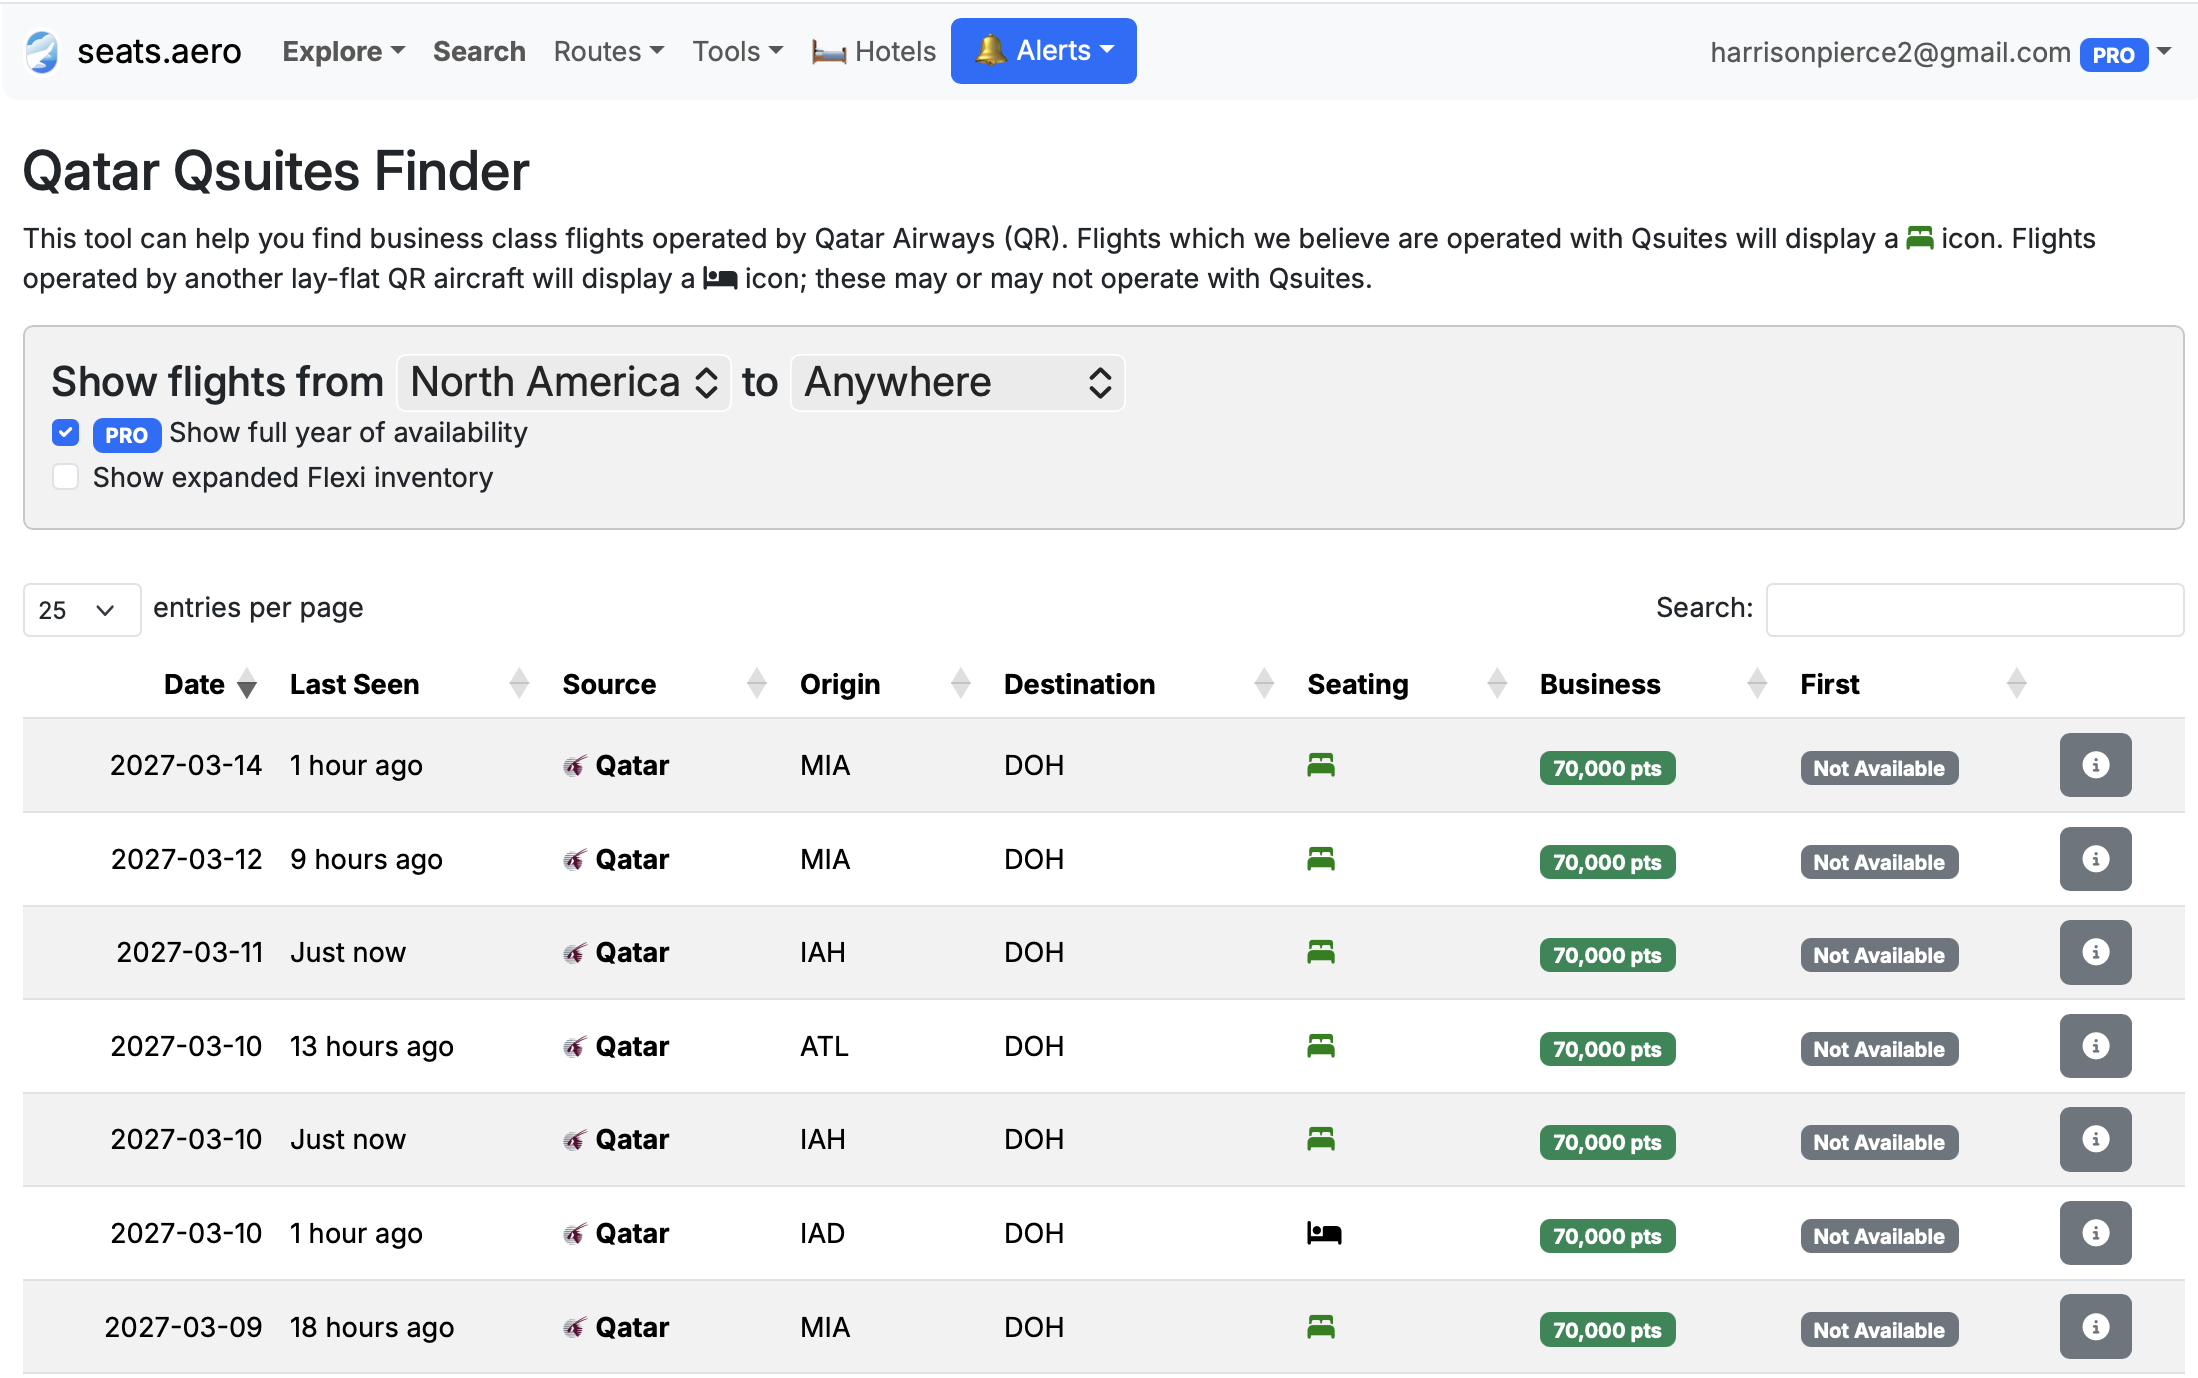Enable Show expanded Flexi inventory
Screen dimensions: 2198x1378
click(65, 477)
